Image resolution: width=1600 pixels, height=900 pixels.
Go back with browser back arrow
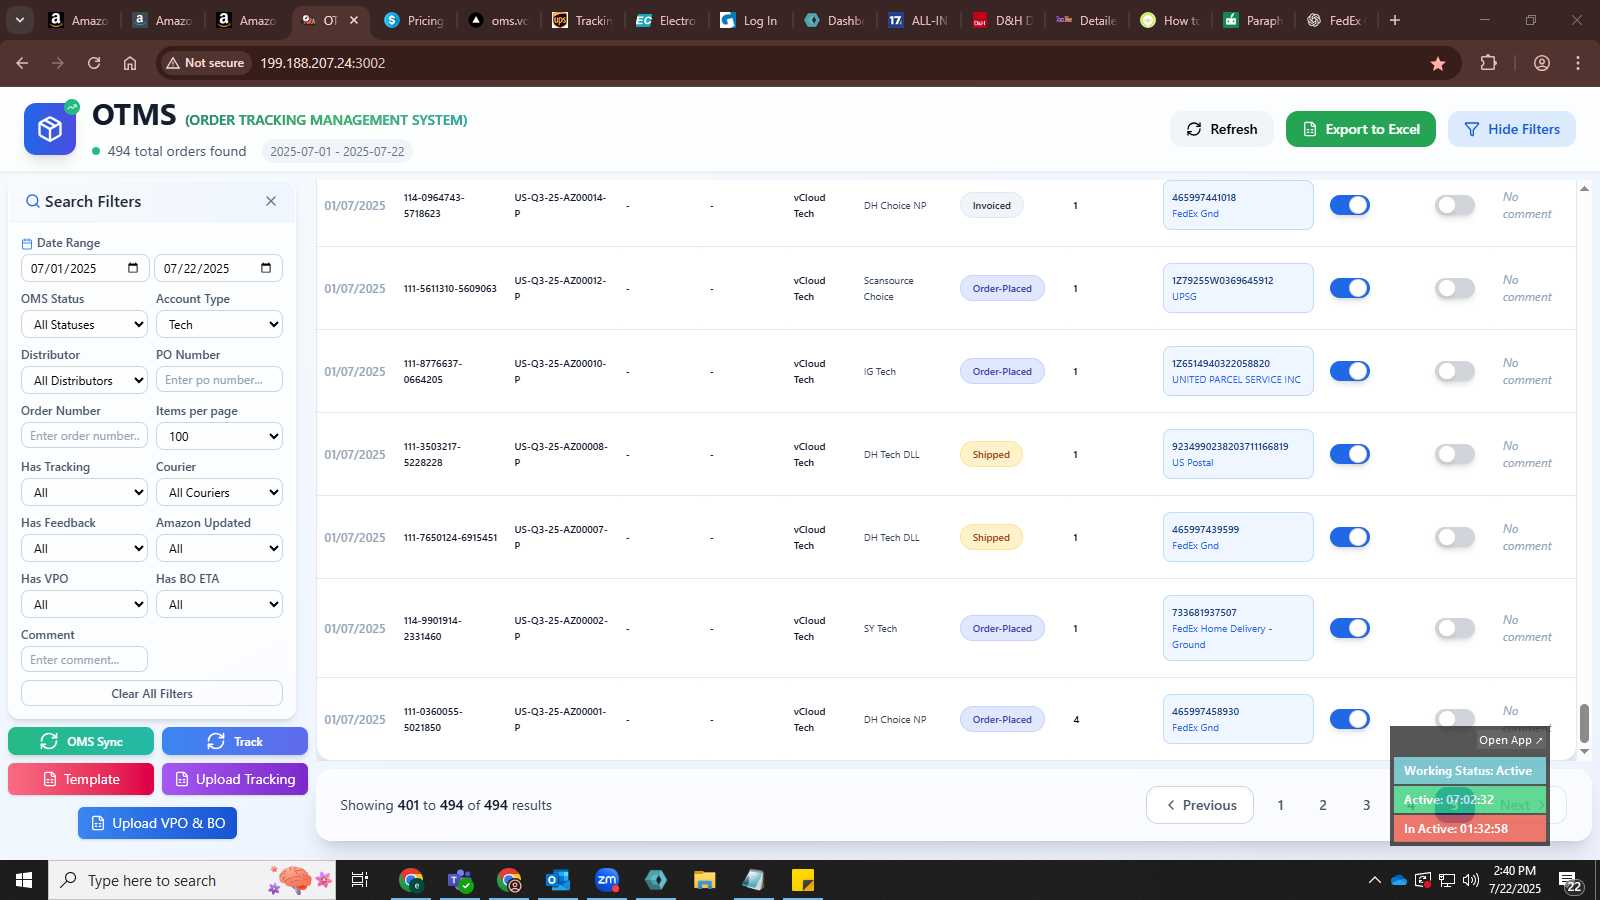(x=22, y=63)
